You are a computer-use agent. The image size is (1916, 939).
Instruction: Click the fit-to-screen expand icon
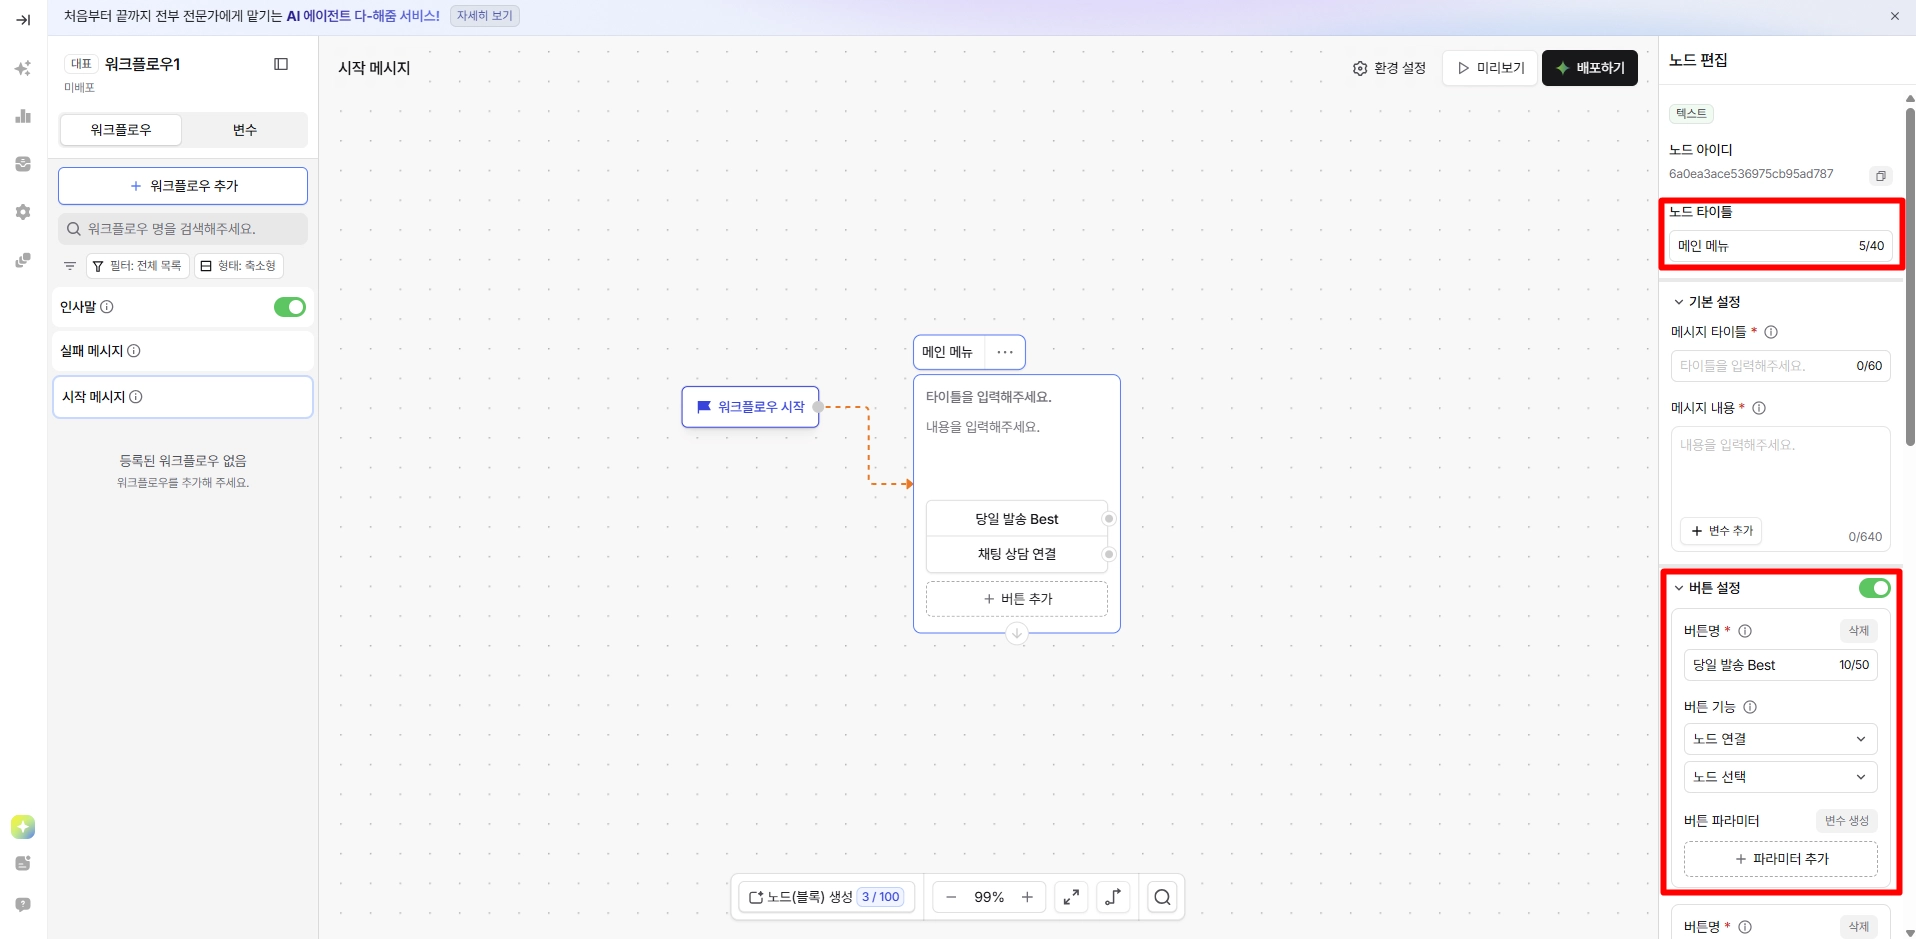[1071, 897]
